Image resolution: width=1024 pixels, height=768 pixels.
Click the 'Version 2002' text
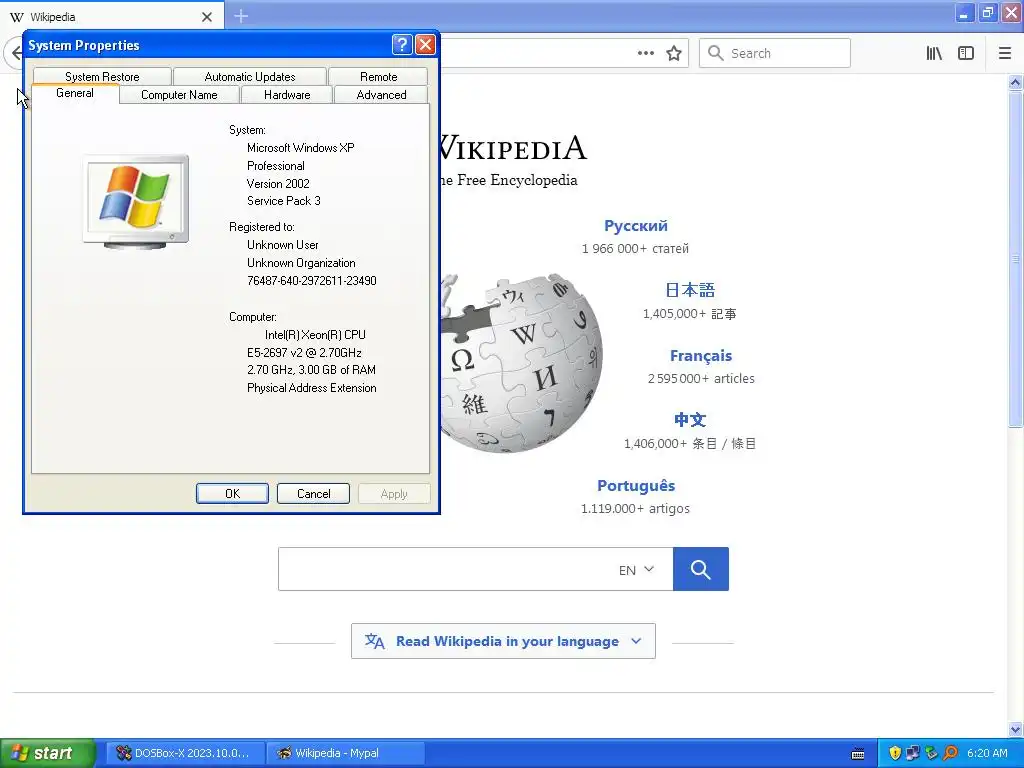[x=278, y=184]
